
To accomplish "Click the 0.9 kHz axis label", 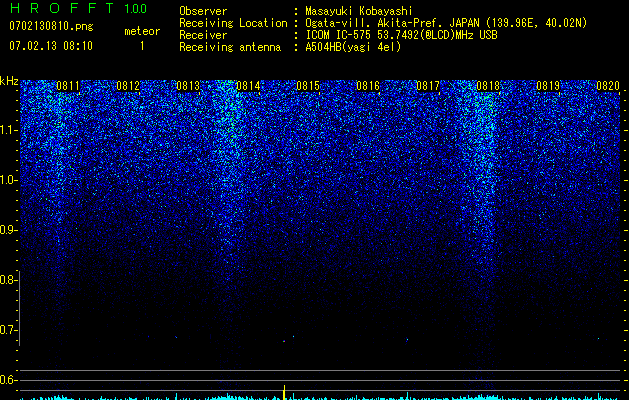I will click(8, 230).
